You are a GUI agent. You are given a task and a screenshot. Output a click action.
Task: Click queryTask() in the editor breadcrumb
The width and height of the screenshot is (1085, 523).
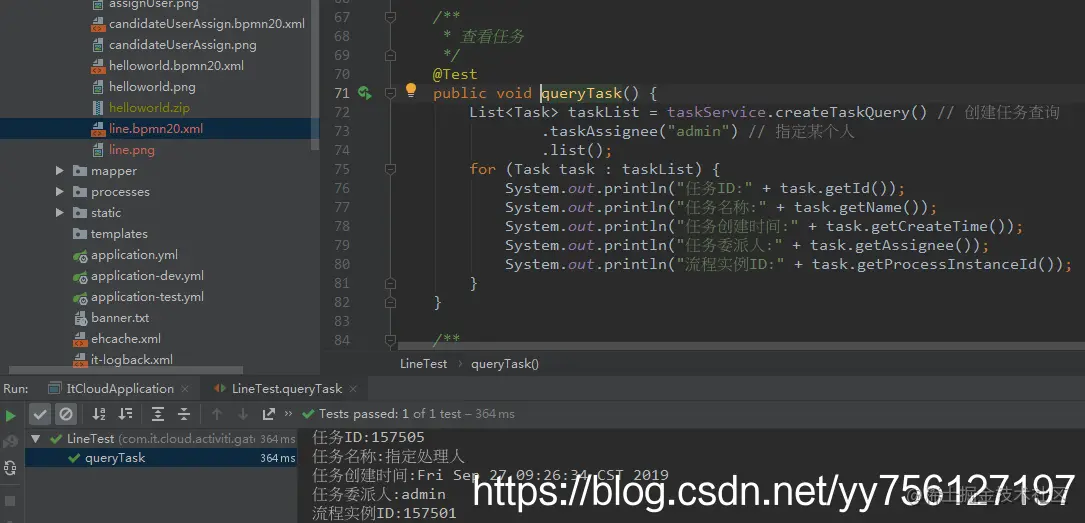coord(505,363)
